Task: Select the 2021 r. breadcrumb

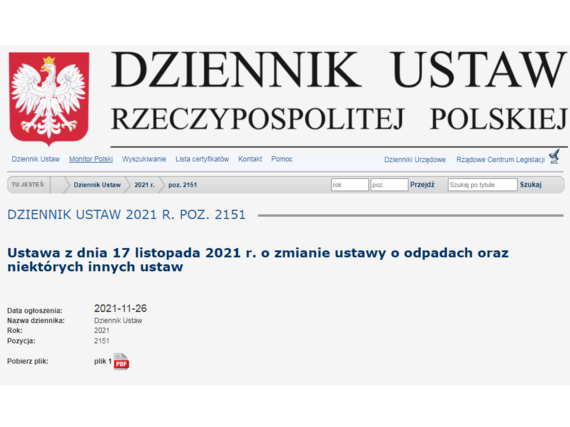Action: click(144, 185)
